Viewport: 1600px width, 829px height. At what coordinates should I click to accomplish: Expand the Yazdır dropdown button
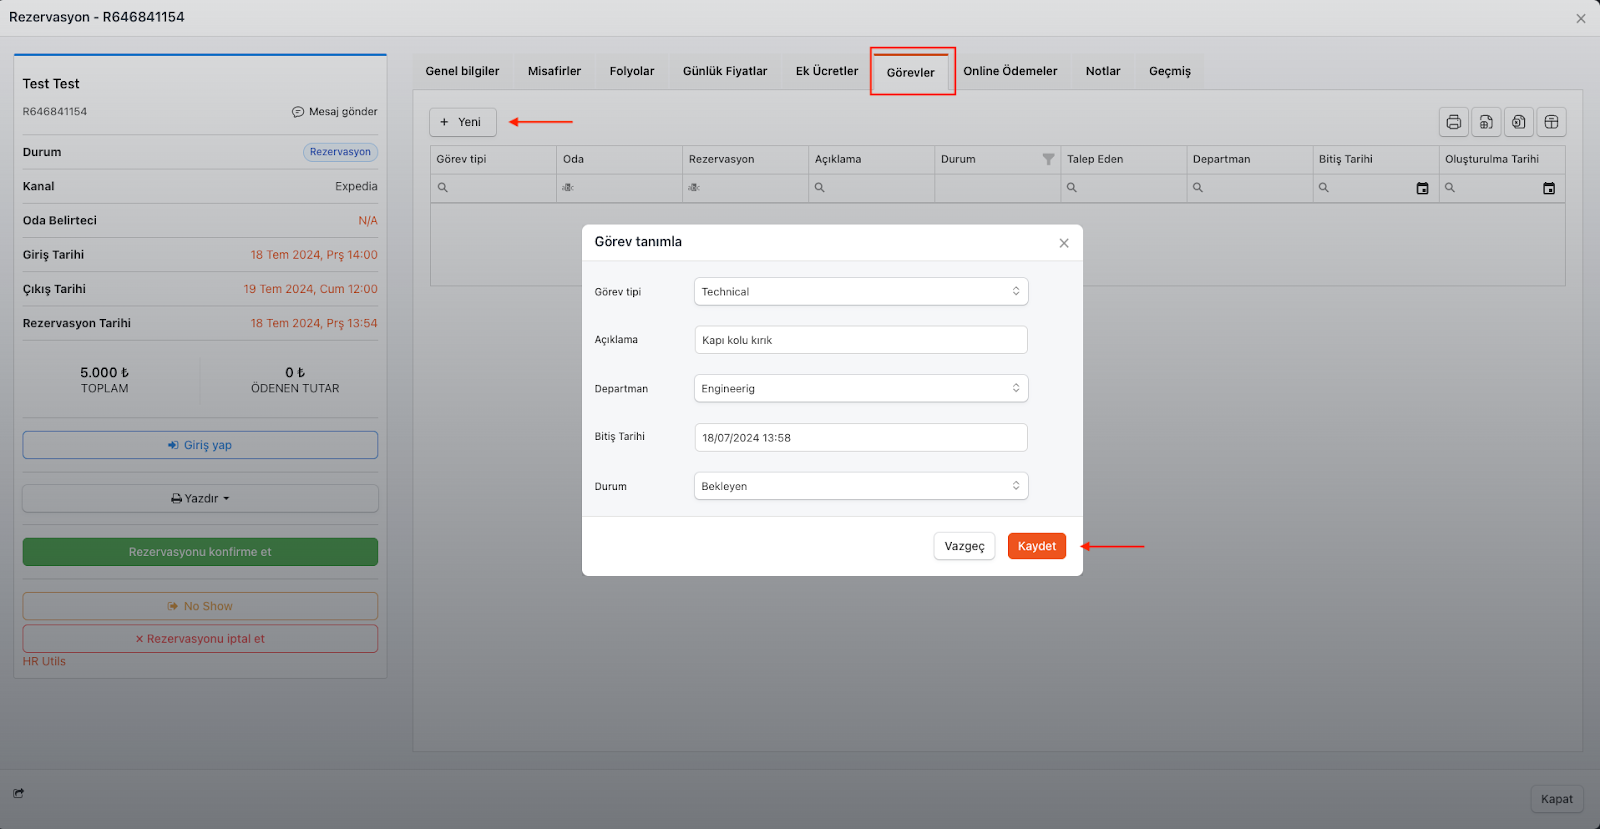coord(200,498)
